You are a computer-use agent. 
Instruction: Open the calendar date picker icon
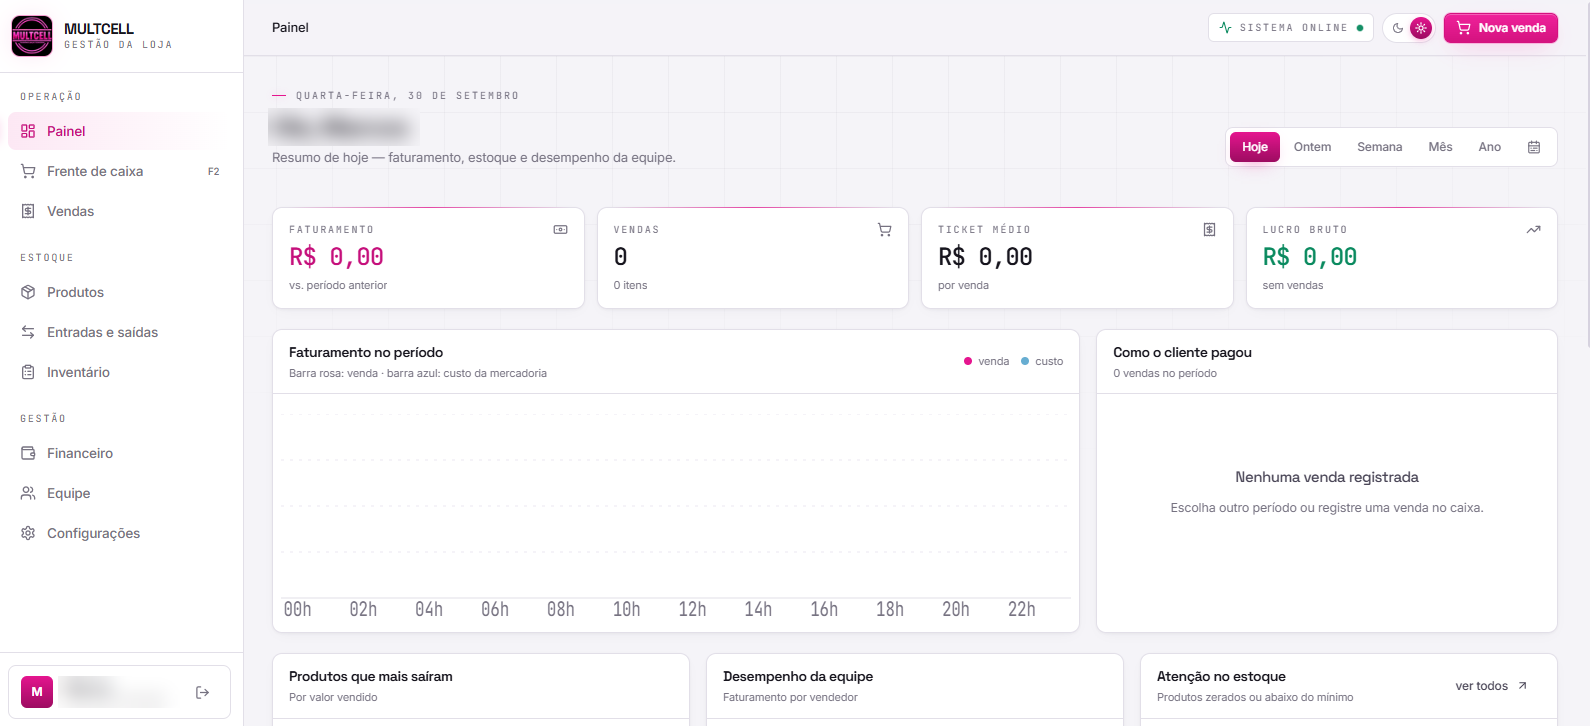pyautogui.click(x=1534, y=147)
